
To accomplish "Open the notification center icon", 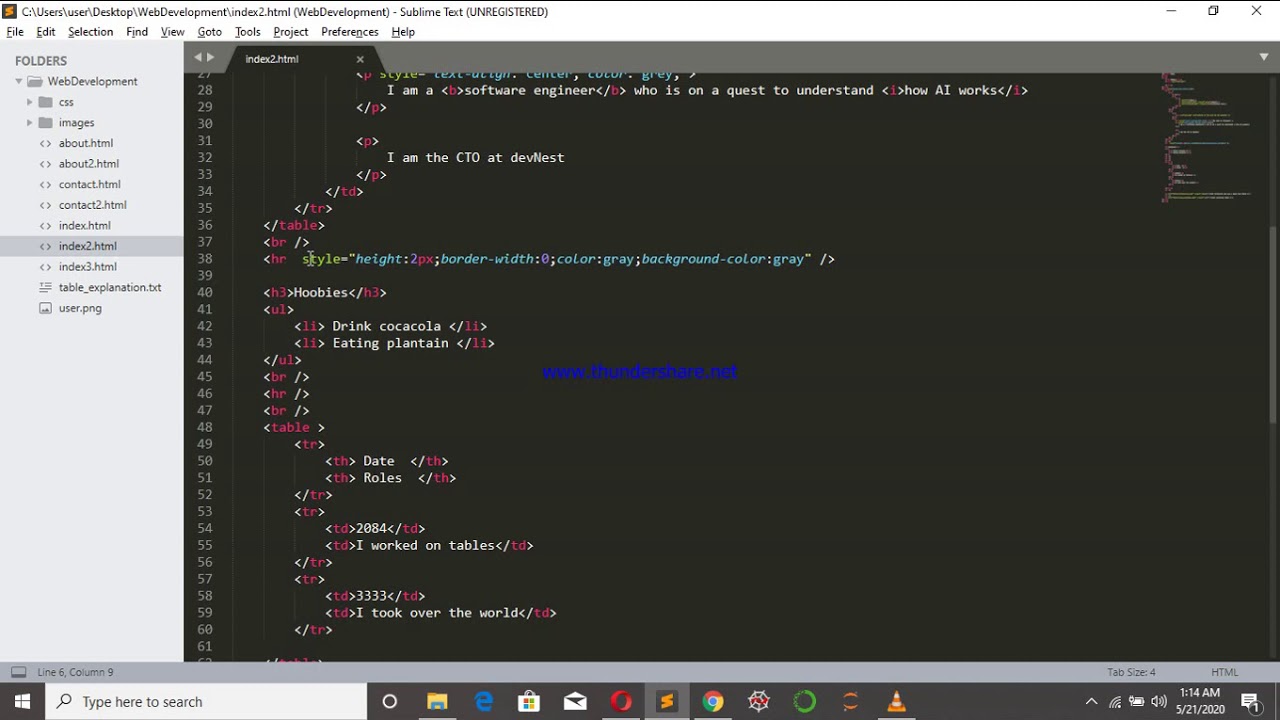I will [1250, 702].
